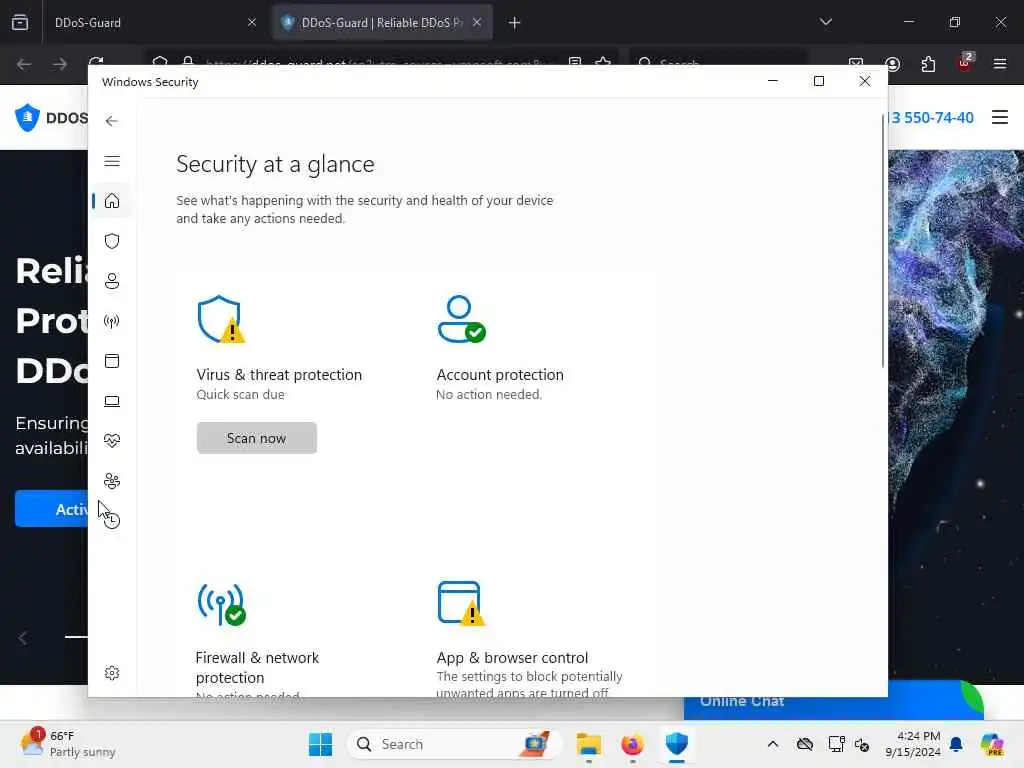
Task: Start a quick scan with Scan now
Action: [x=257, y=438]
